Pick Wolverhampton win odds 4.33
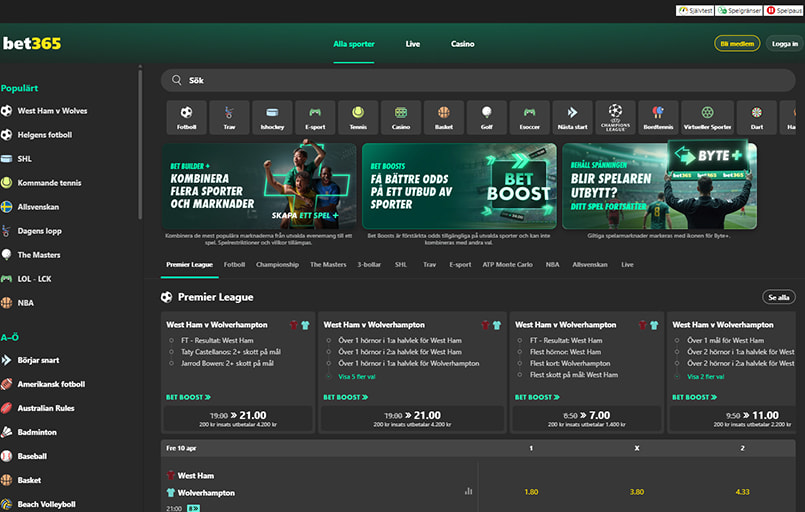This screenshot has width=805, height=512. 742,492
